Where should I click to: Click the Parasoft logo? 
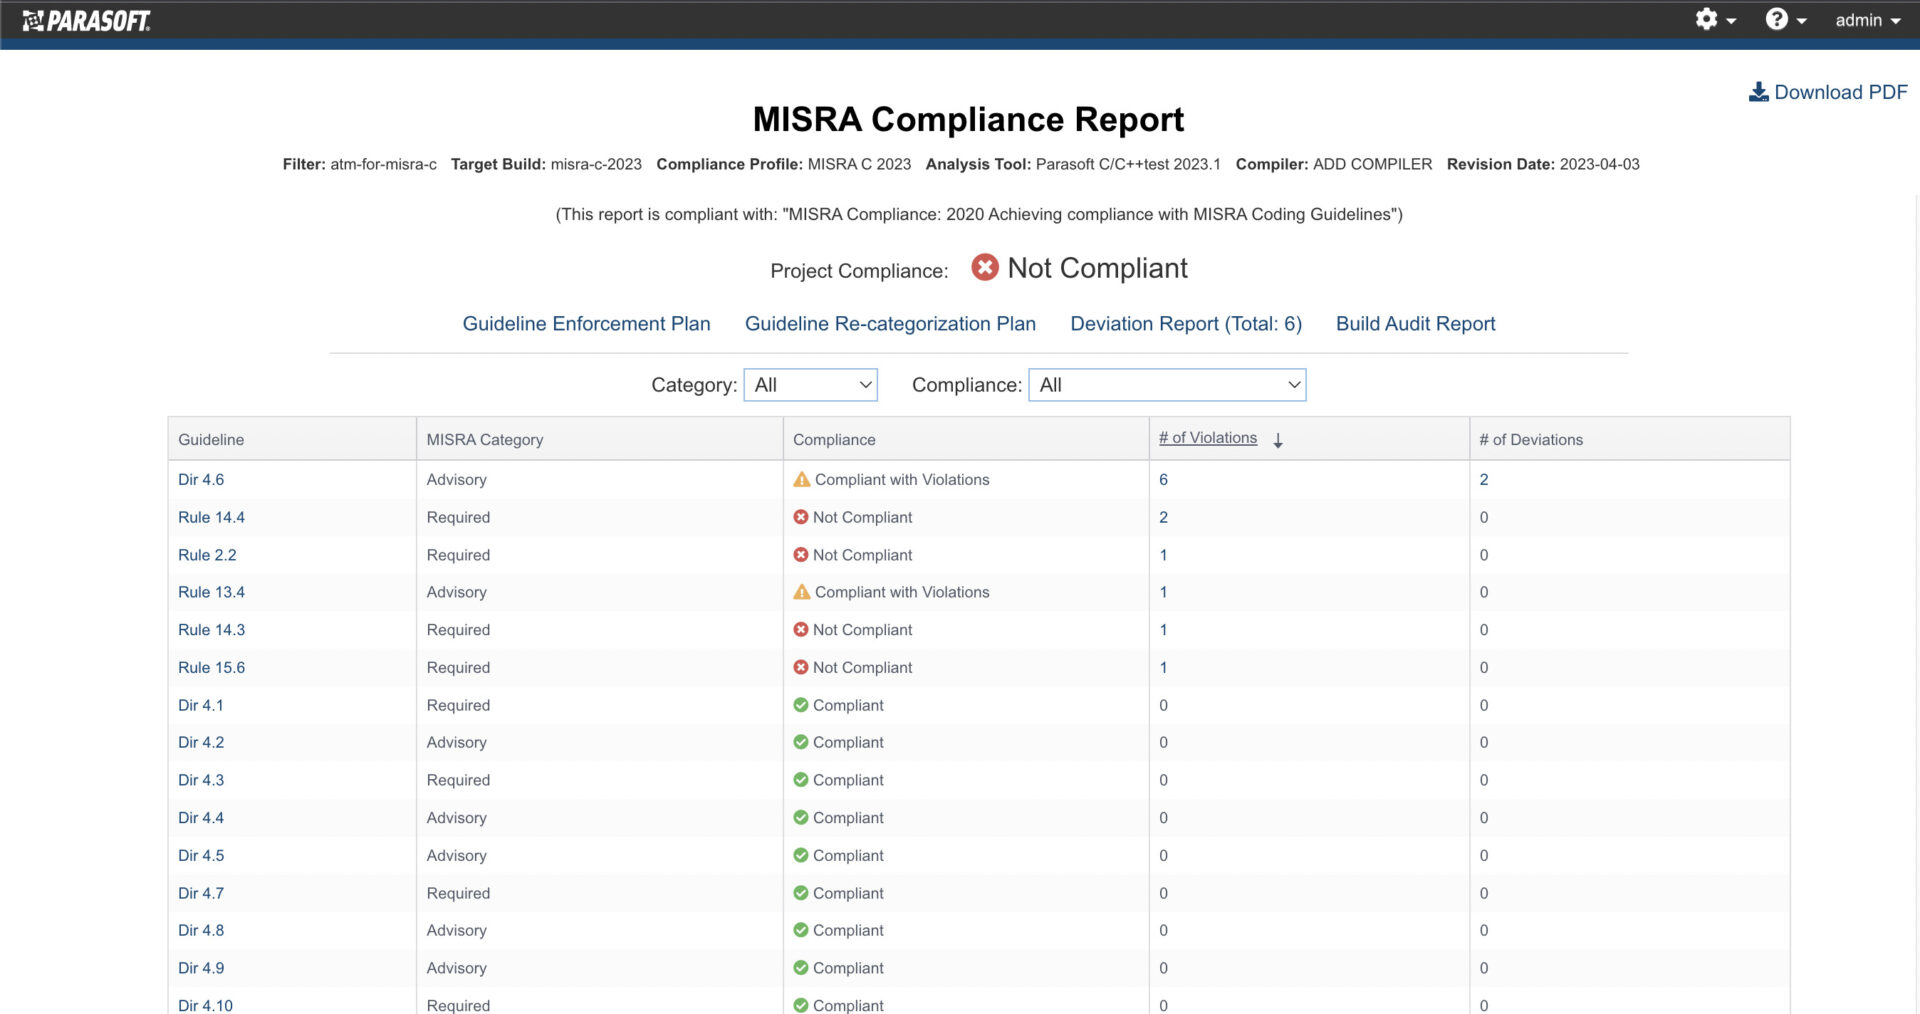click(x=86, y=21)
